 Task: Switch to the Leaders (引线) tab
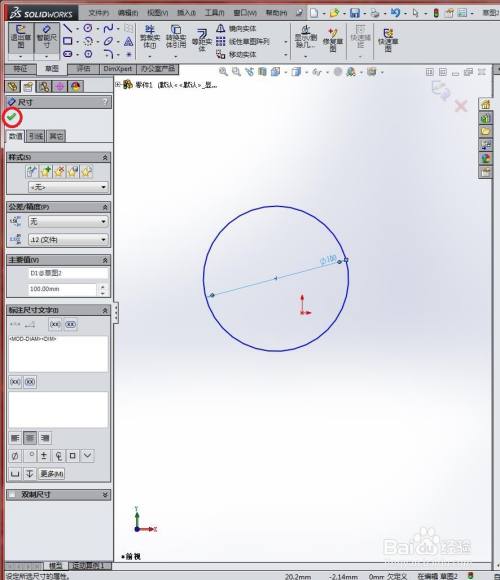click(36, 136)
